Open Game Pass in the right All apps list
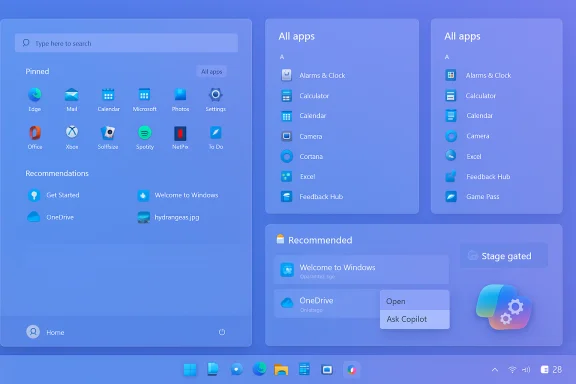Screen dimensions: 576x384 point(472,197)
